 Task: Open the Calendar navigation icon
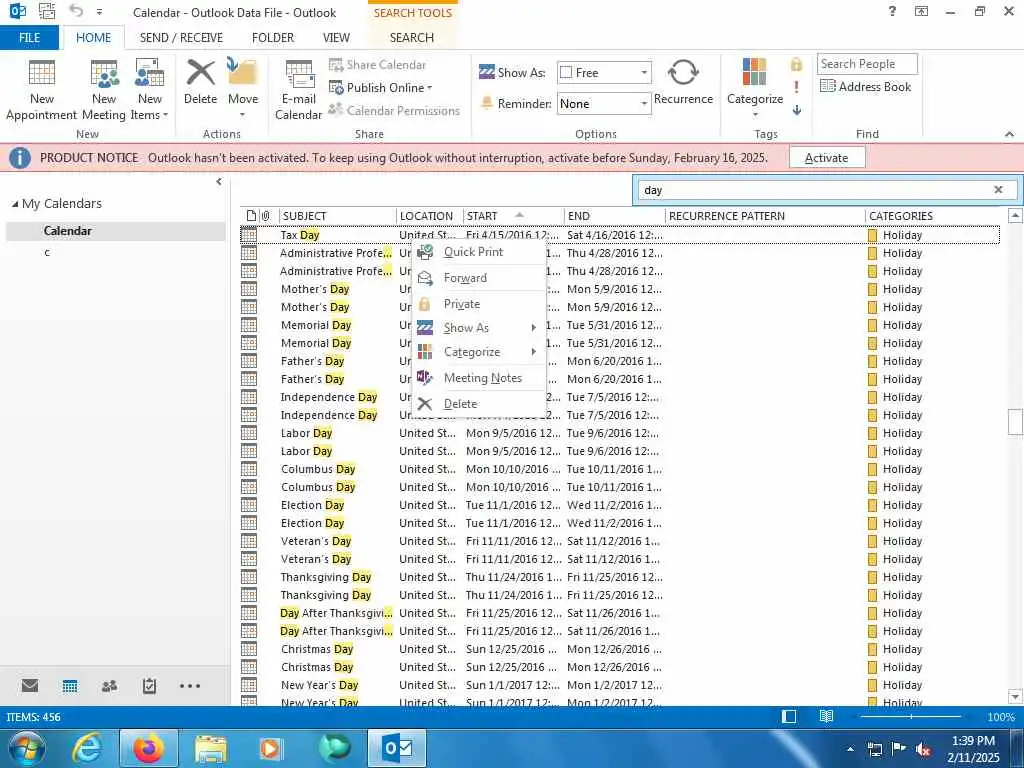coord(70,686)
